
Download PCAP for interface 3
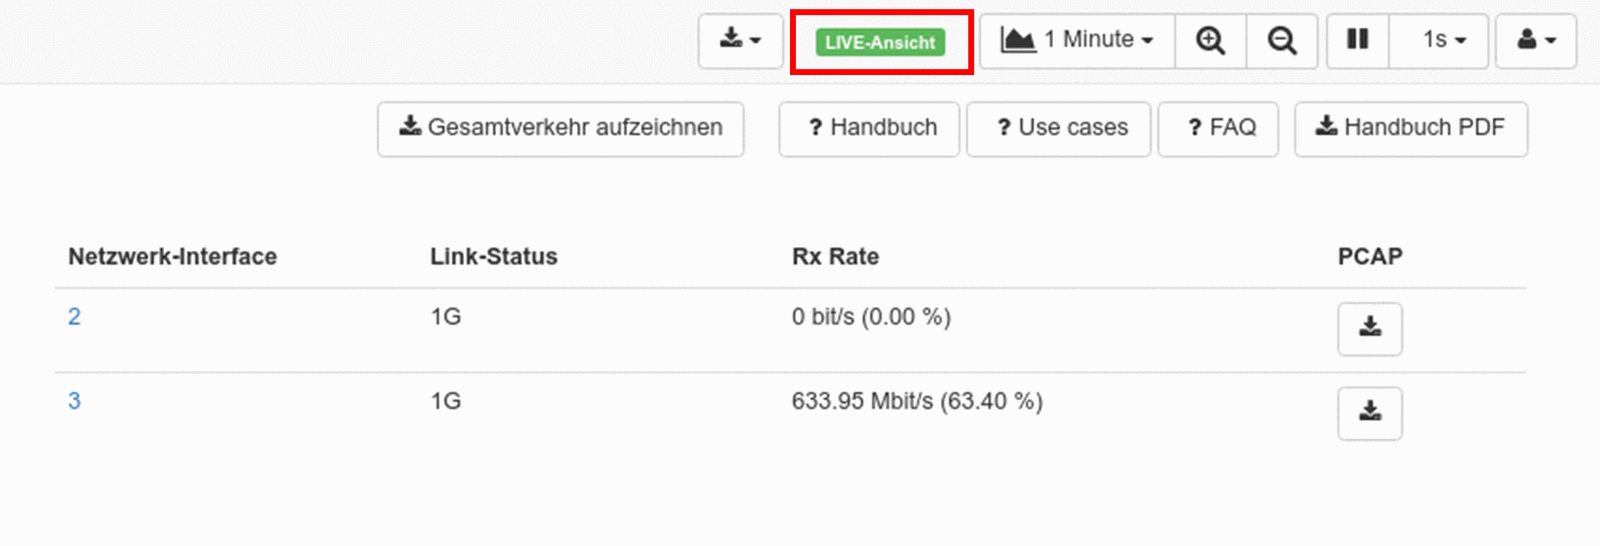(1370, 413)
